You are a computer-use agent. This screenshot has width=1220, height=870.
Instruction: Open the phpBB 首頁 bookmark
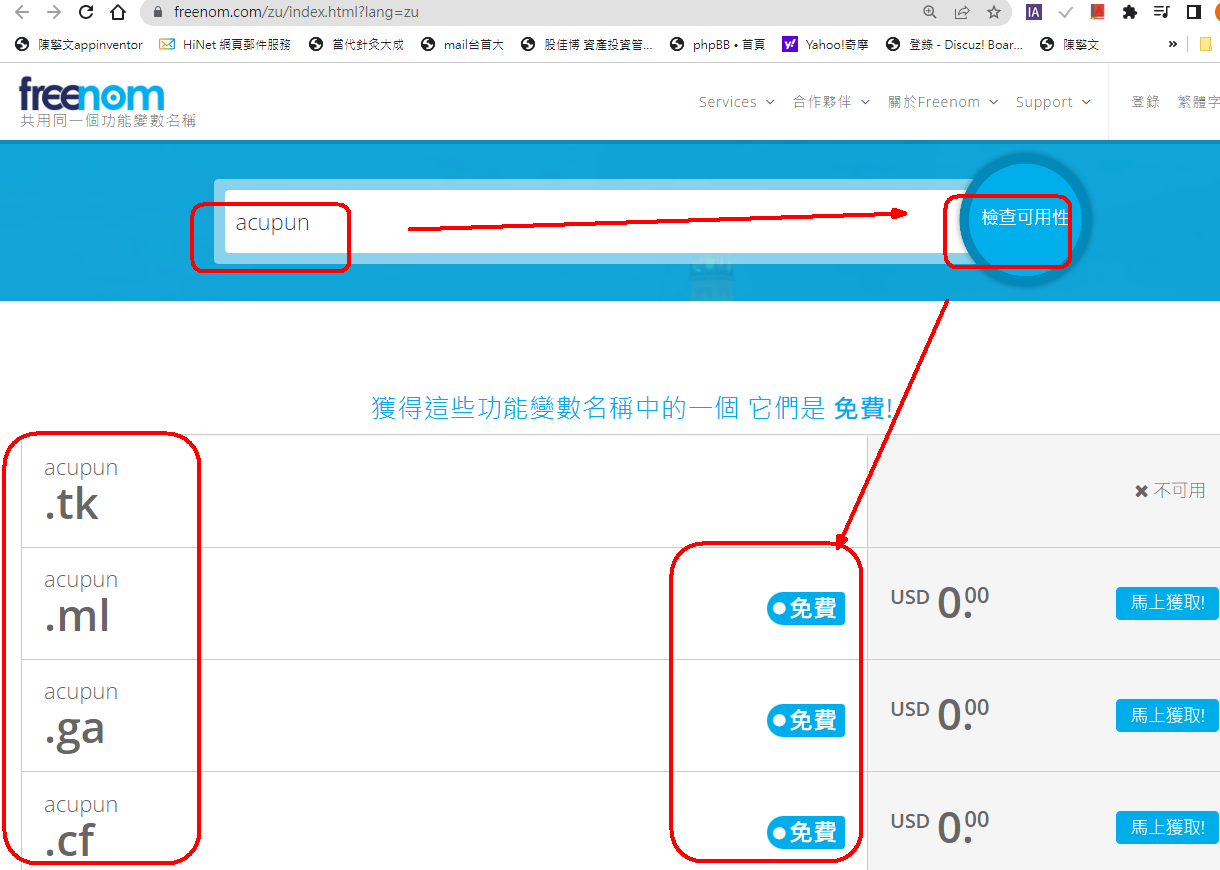pyautogui.click(x=718, y=44)
